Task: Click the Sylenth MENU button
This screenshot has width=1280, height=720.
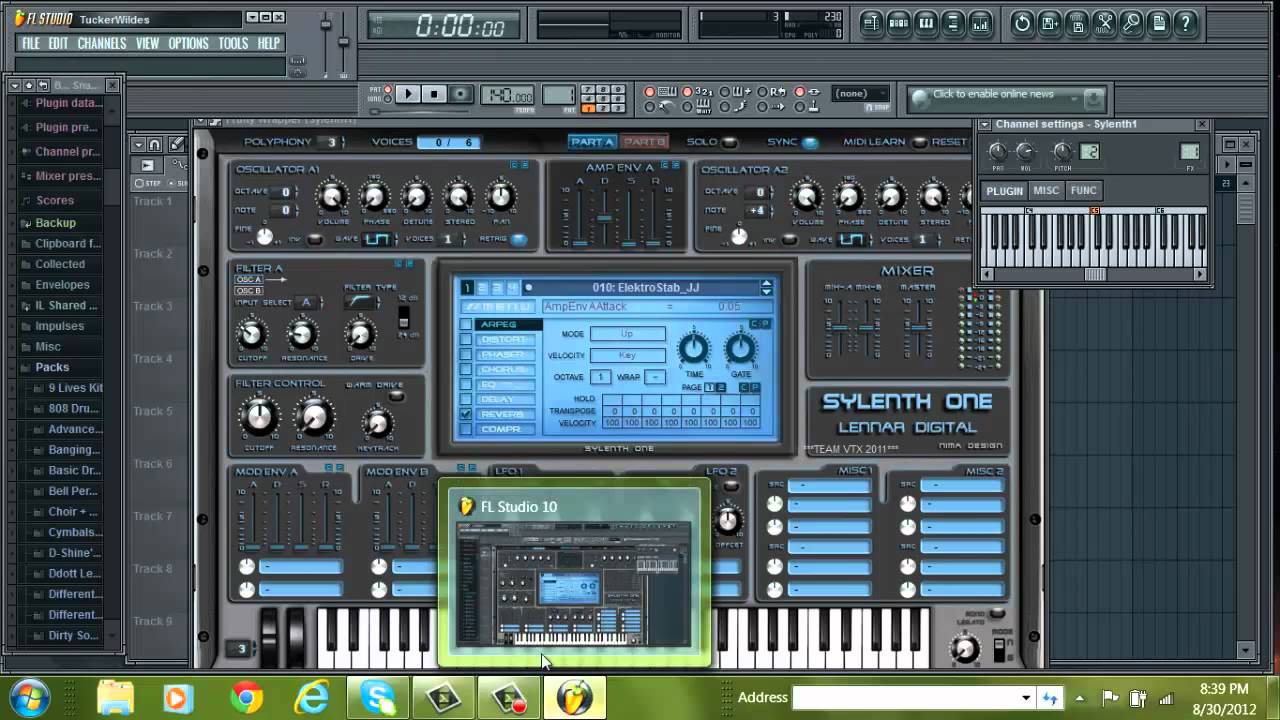Action: 498,307
